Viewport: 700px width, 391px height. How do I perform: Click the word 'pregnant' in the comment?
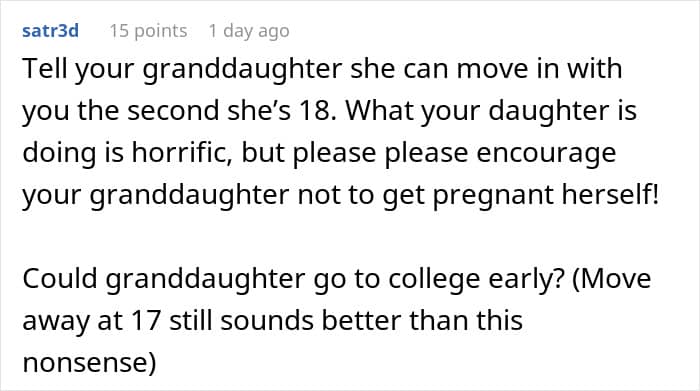493,196
